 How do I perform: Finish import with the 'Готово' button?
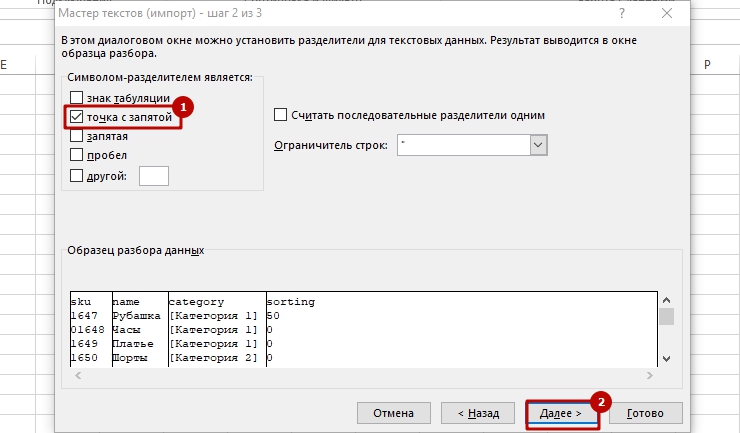click(646, 412)
